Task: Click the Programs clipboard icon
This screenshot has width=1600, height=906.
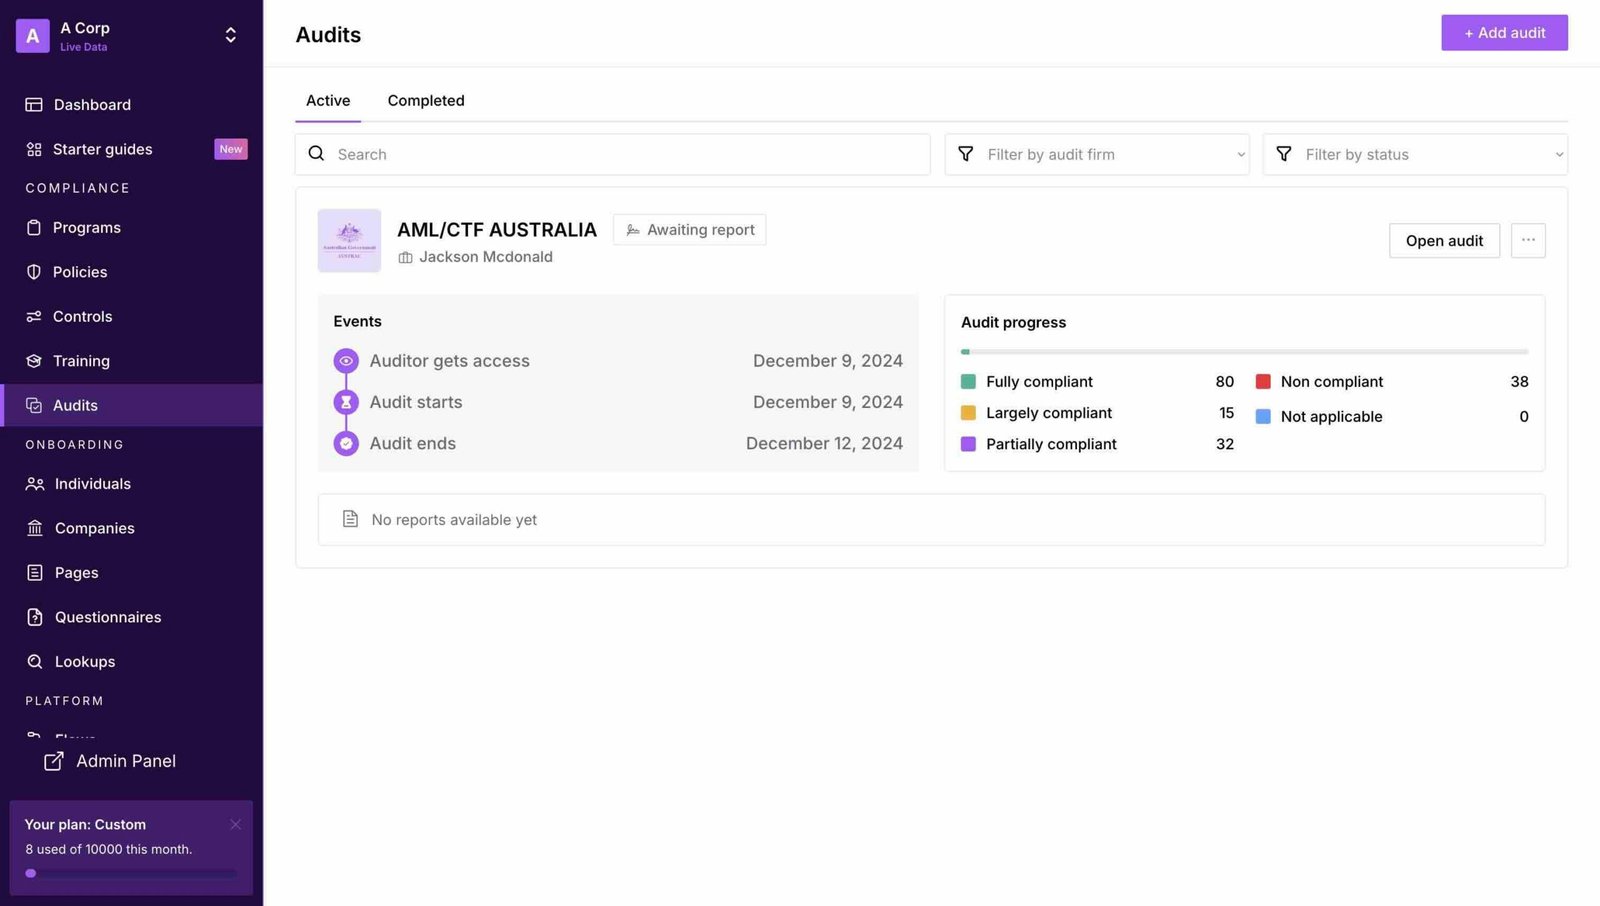Action: [x=34, y=228]
